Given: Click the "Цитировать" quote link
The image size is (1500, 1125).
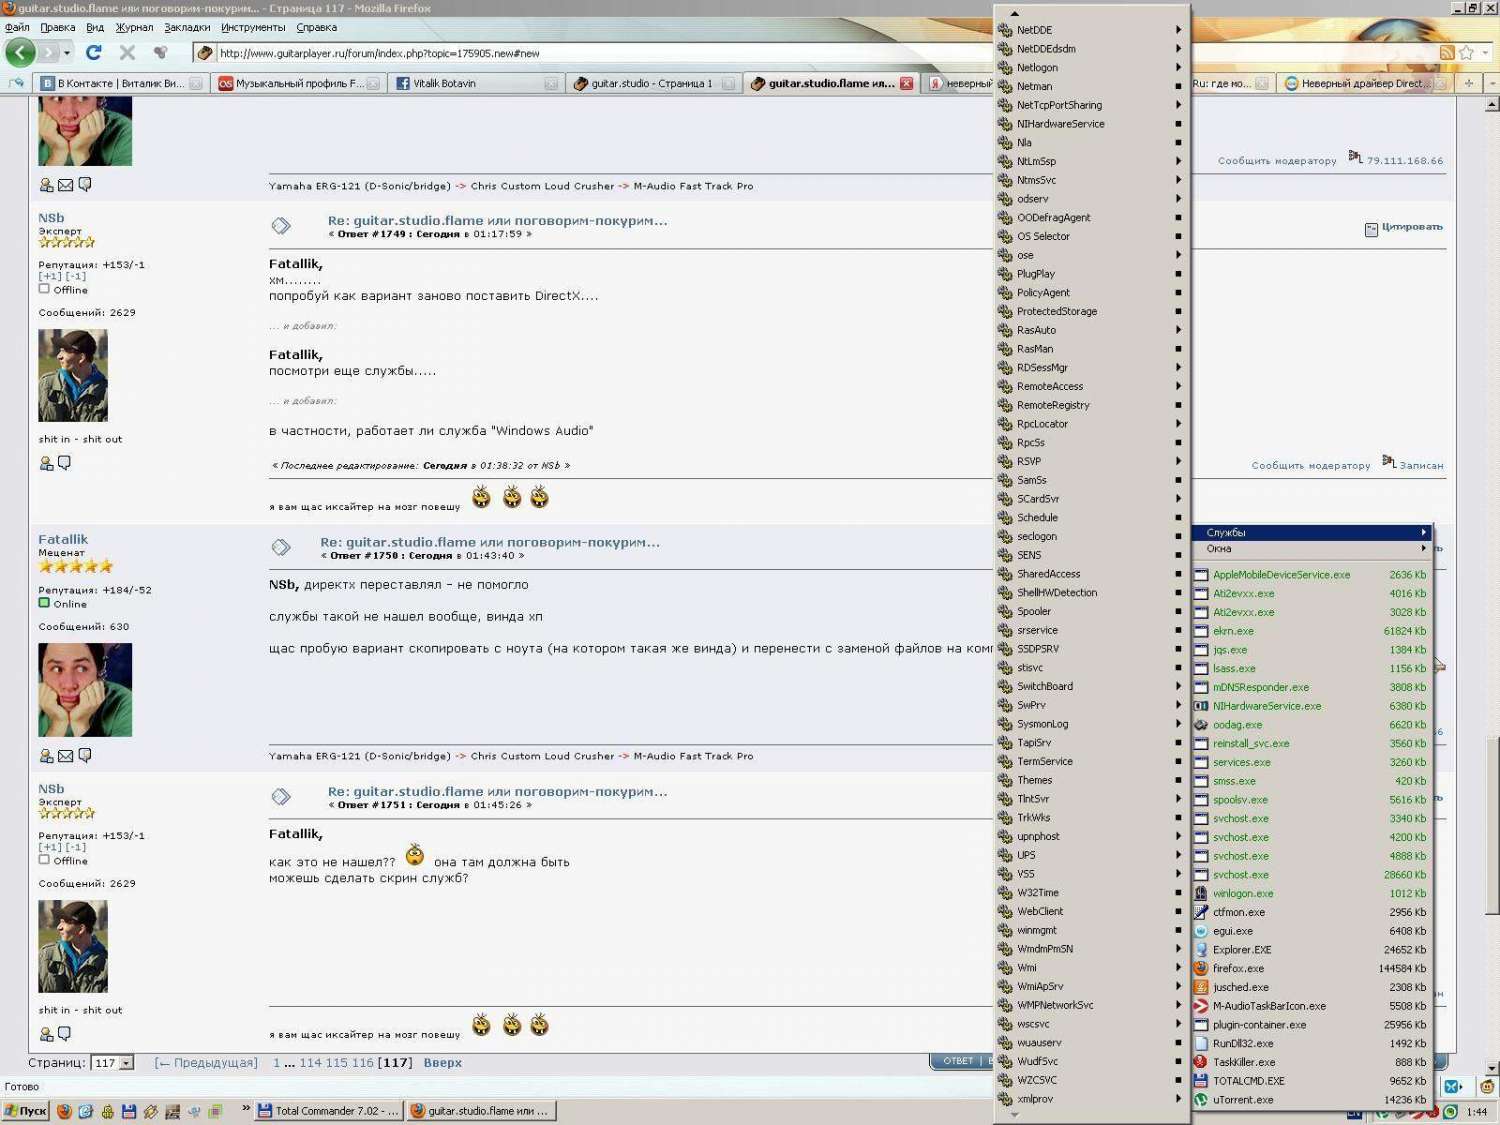Looking at the screenshot, I should (1411, 227).
